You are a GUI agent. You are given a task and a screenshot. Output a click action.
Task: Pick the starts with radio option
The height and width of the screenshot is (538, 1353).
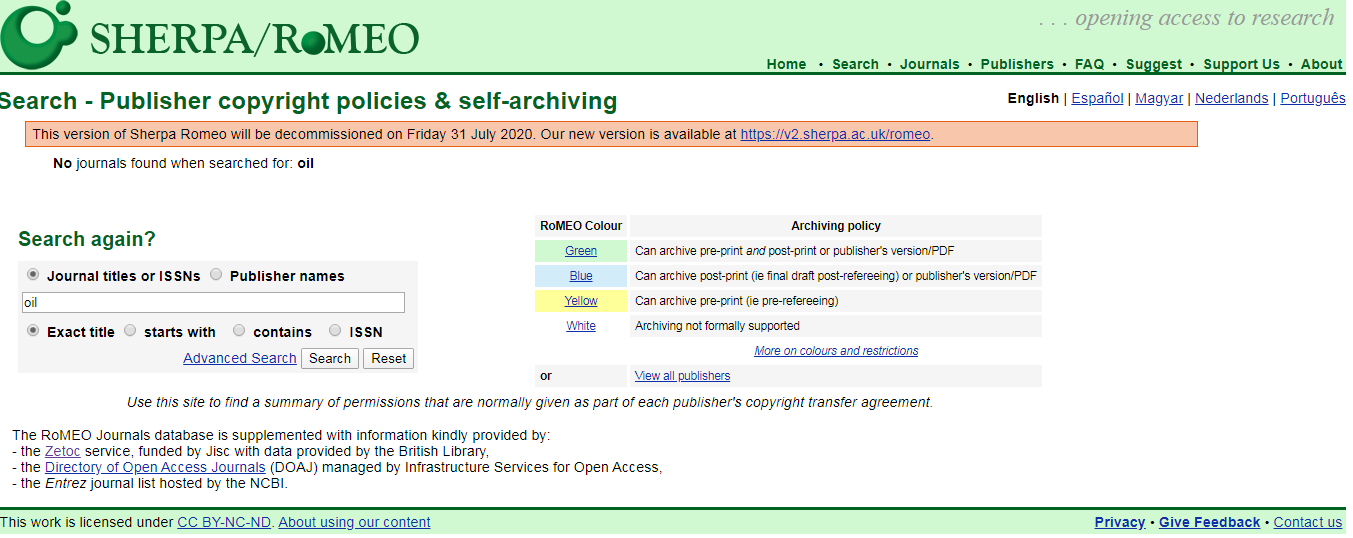tap(130, 331)
